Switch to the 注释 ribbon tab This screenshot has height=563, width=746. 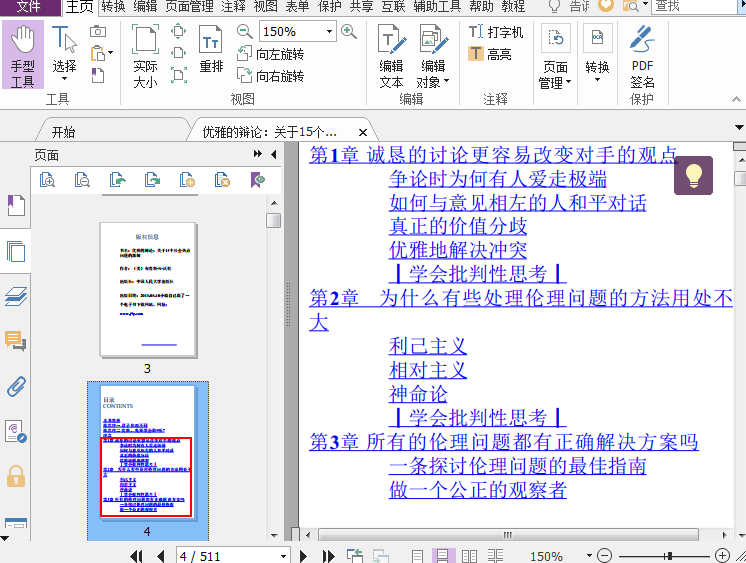pyautogui.click(x=233, y=6)
